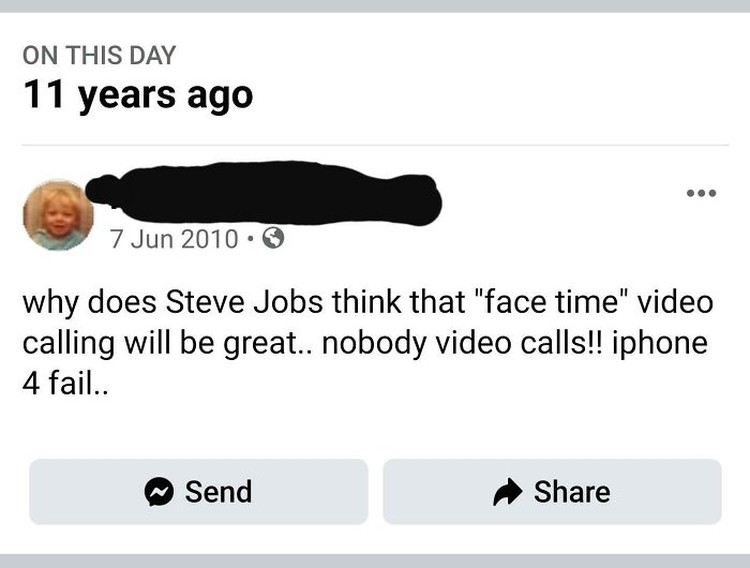Select the On This Day header
Image resolution: width=750 pixels, height=568 pixels.
[98, 56]
